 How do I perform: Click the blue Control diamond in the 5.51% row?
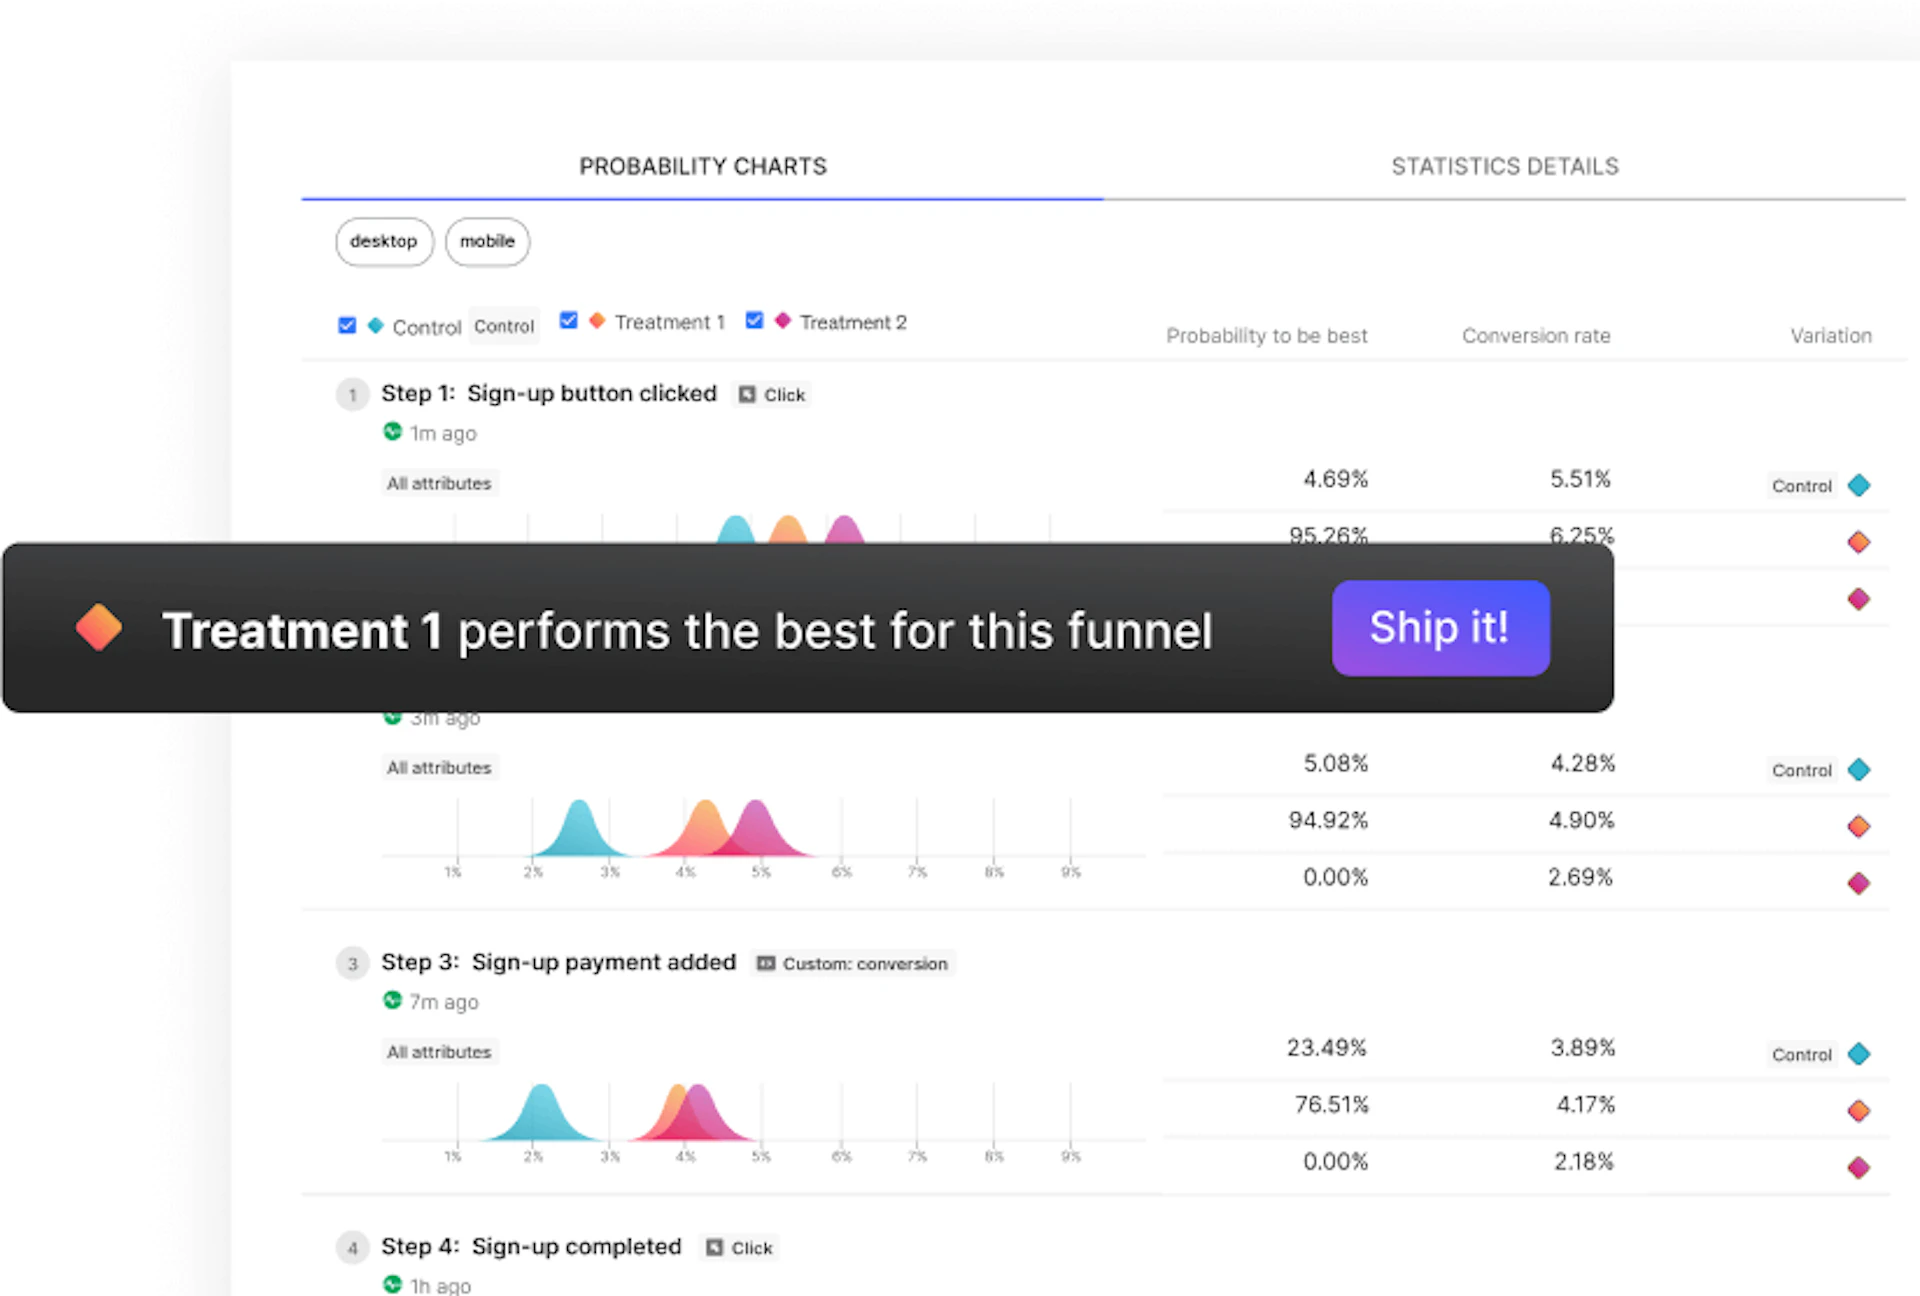[x=1859, y=485]
